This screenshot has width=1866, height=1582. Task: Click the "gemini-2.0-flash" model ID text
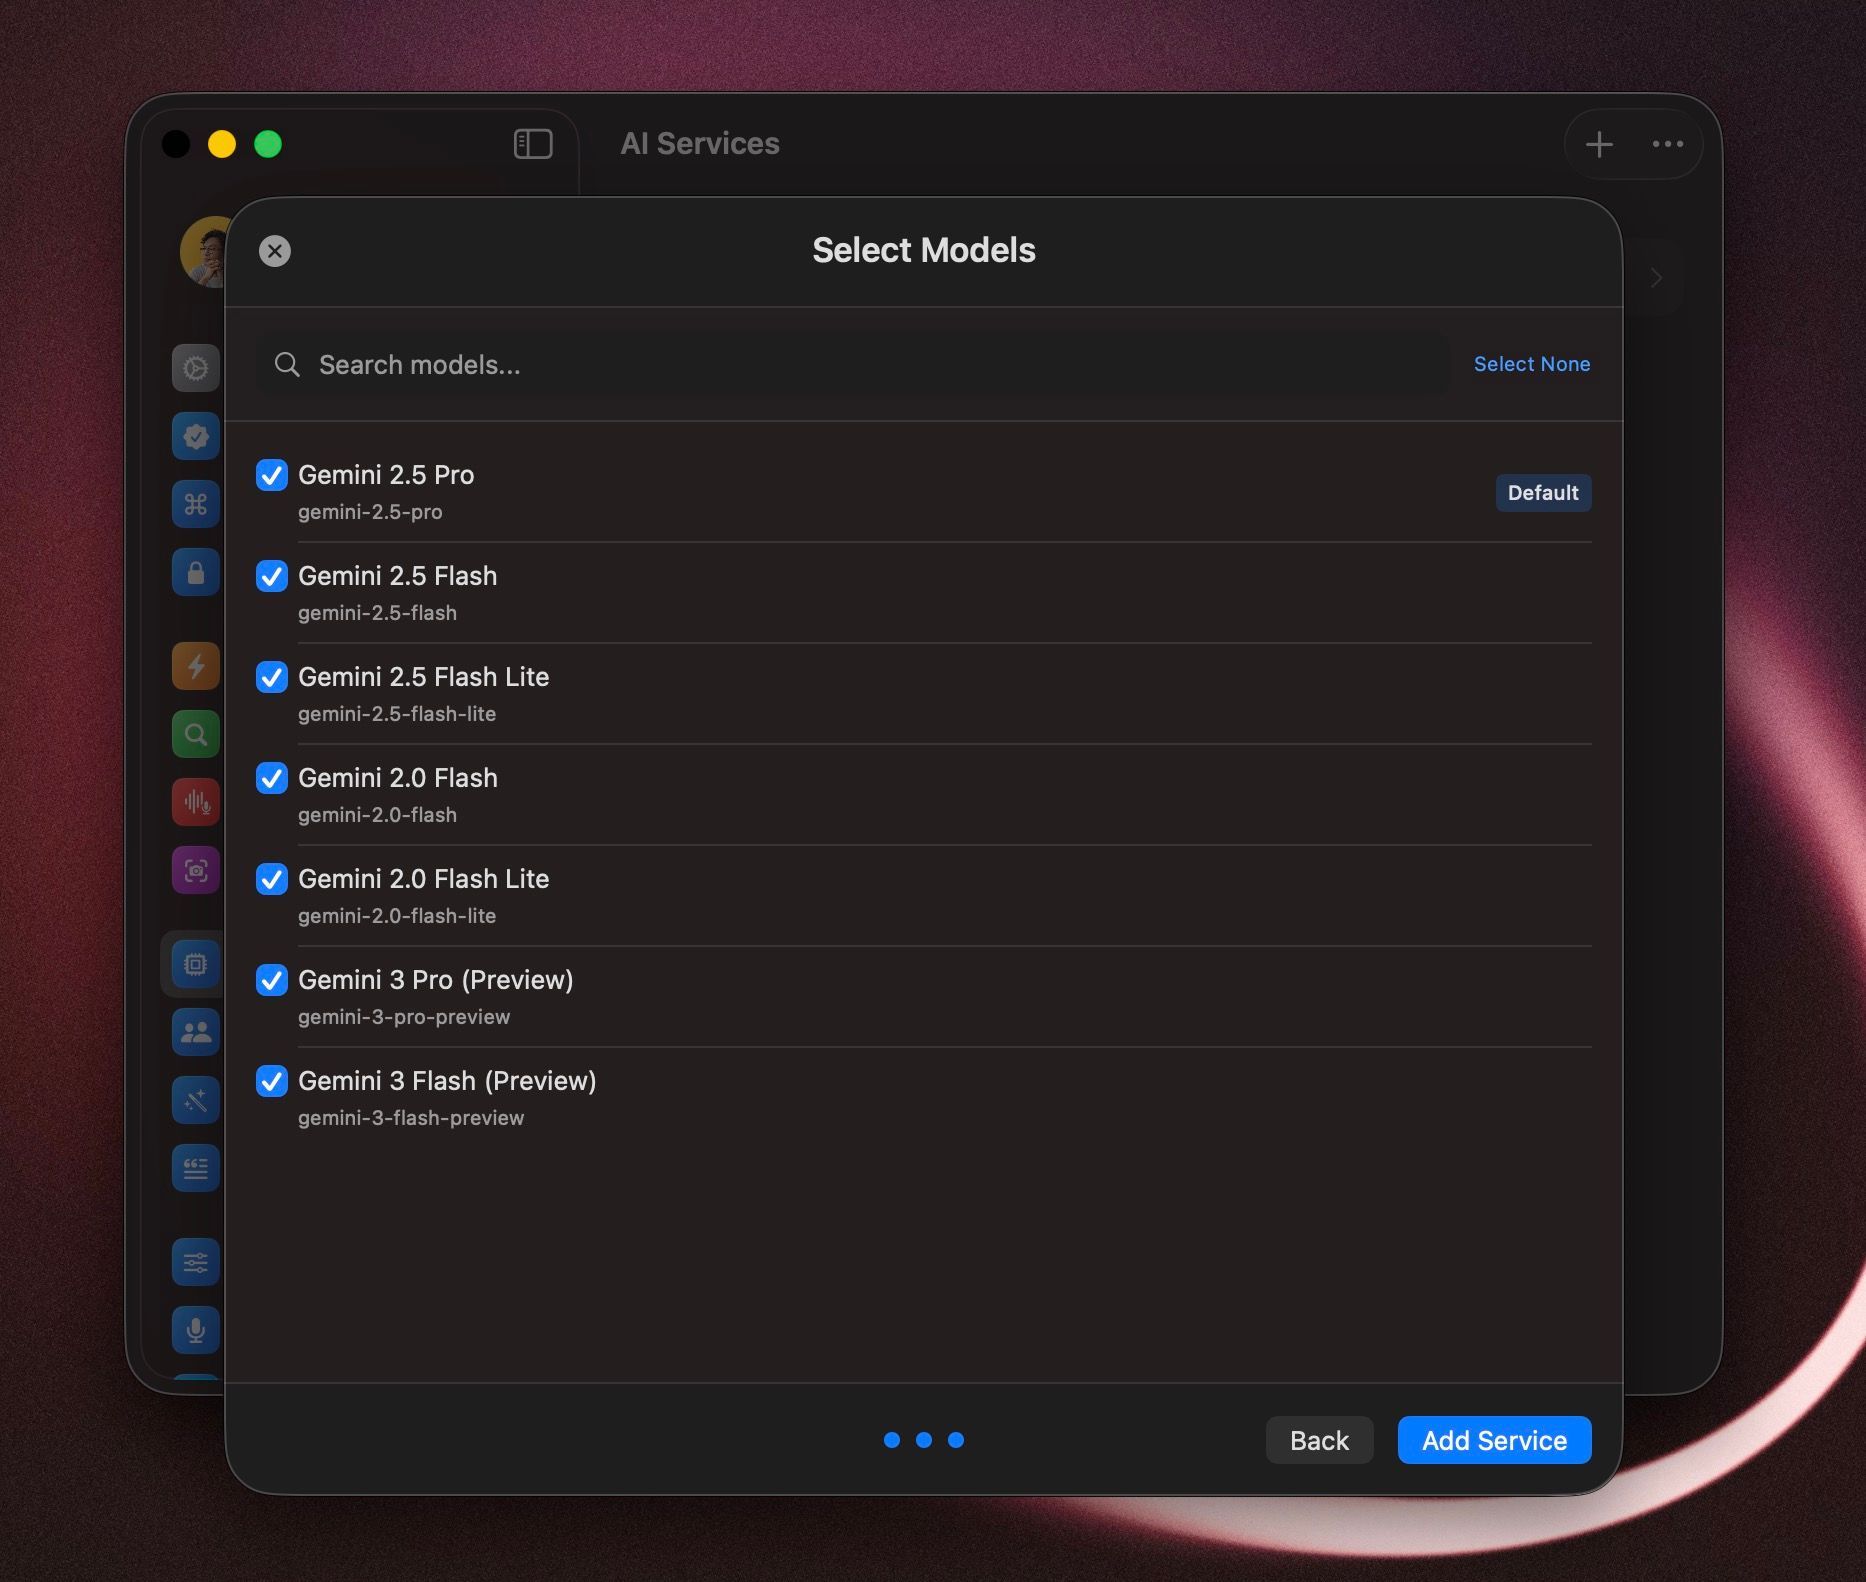pos(377,815)
